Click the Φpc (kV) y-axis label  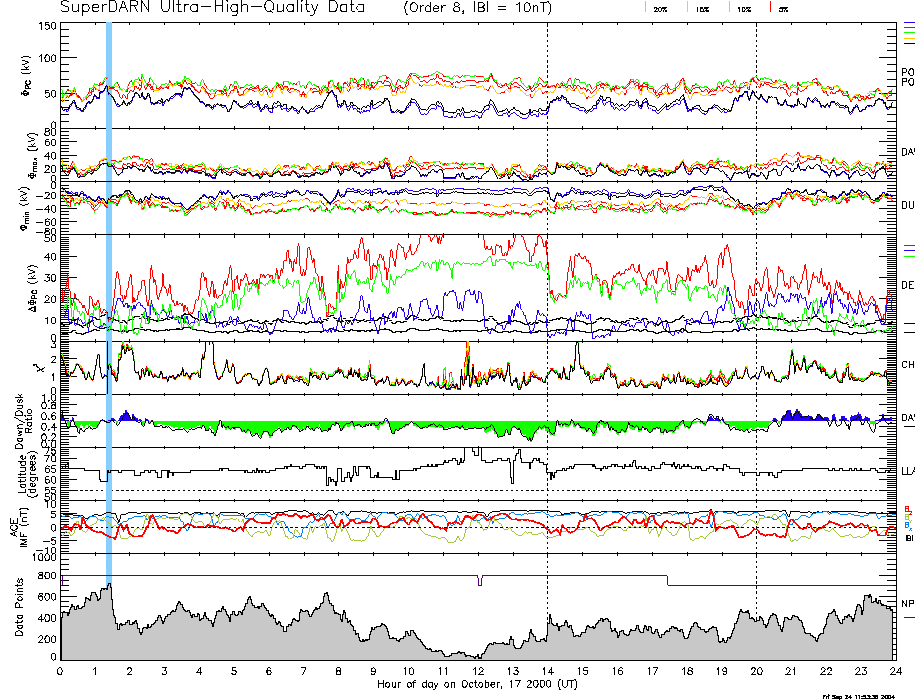[26, 76]
